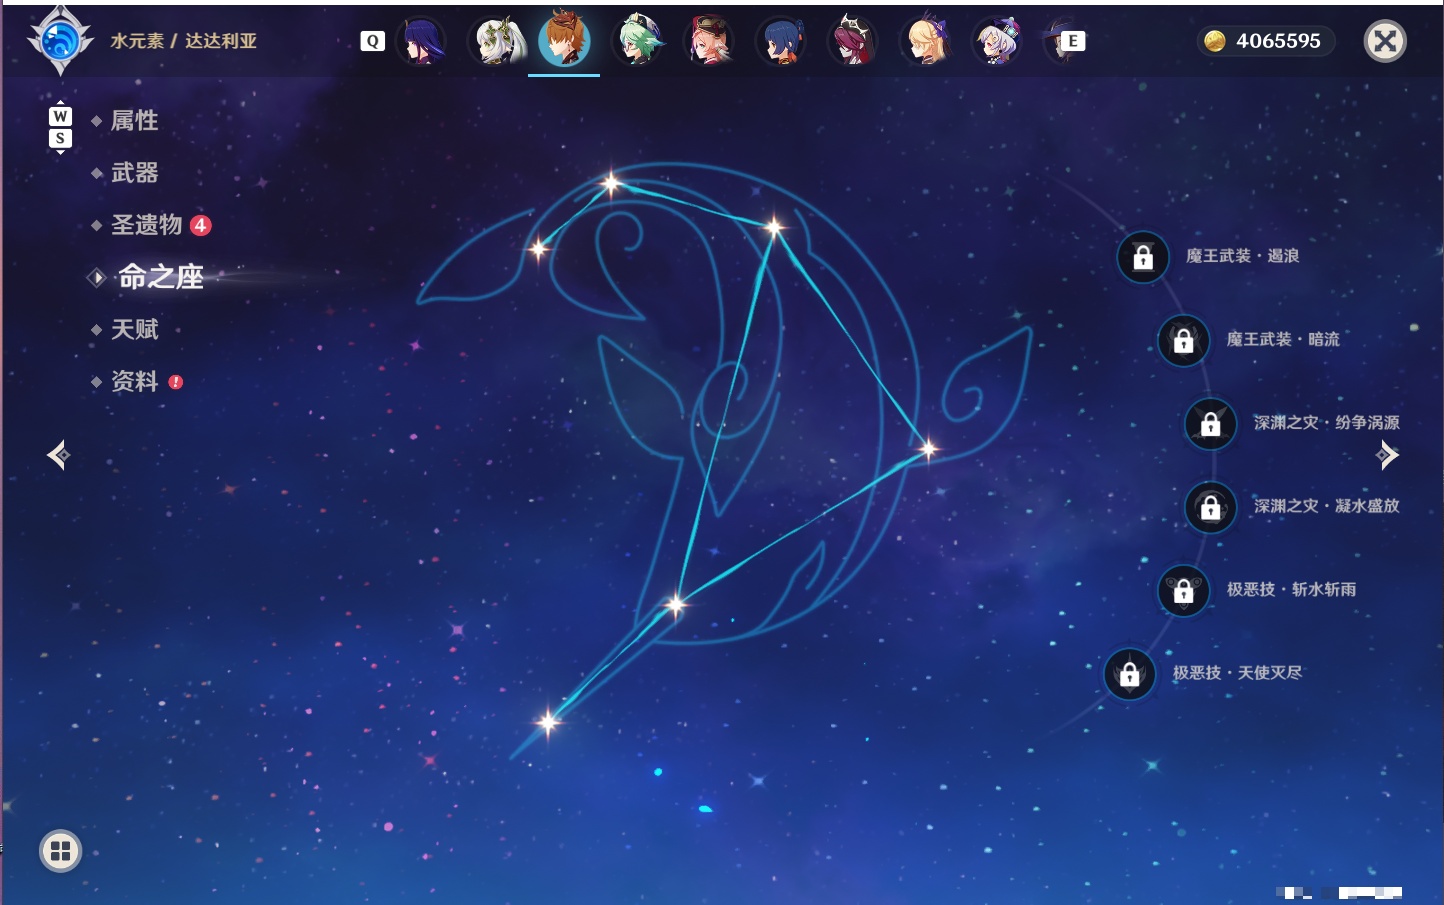Click the red 4 badge beside 圣遗物
This screenshot has height=905, width=1444.
tap(201, 225)
